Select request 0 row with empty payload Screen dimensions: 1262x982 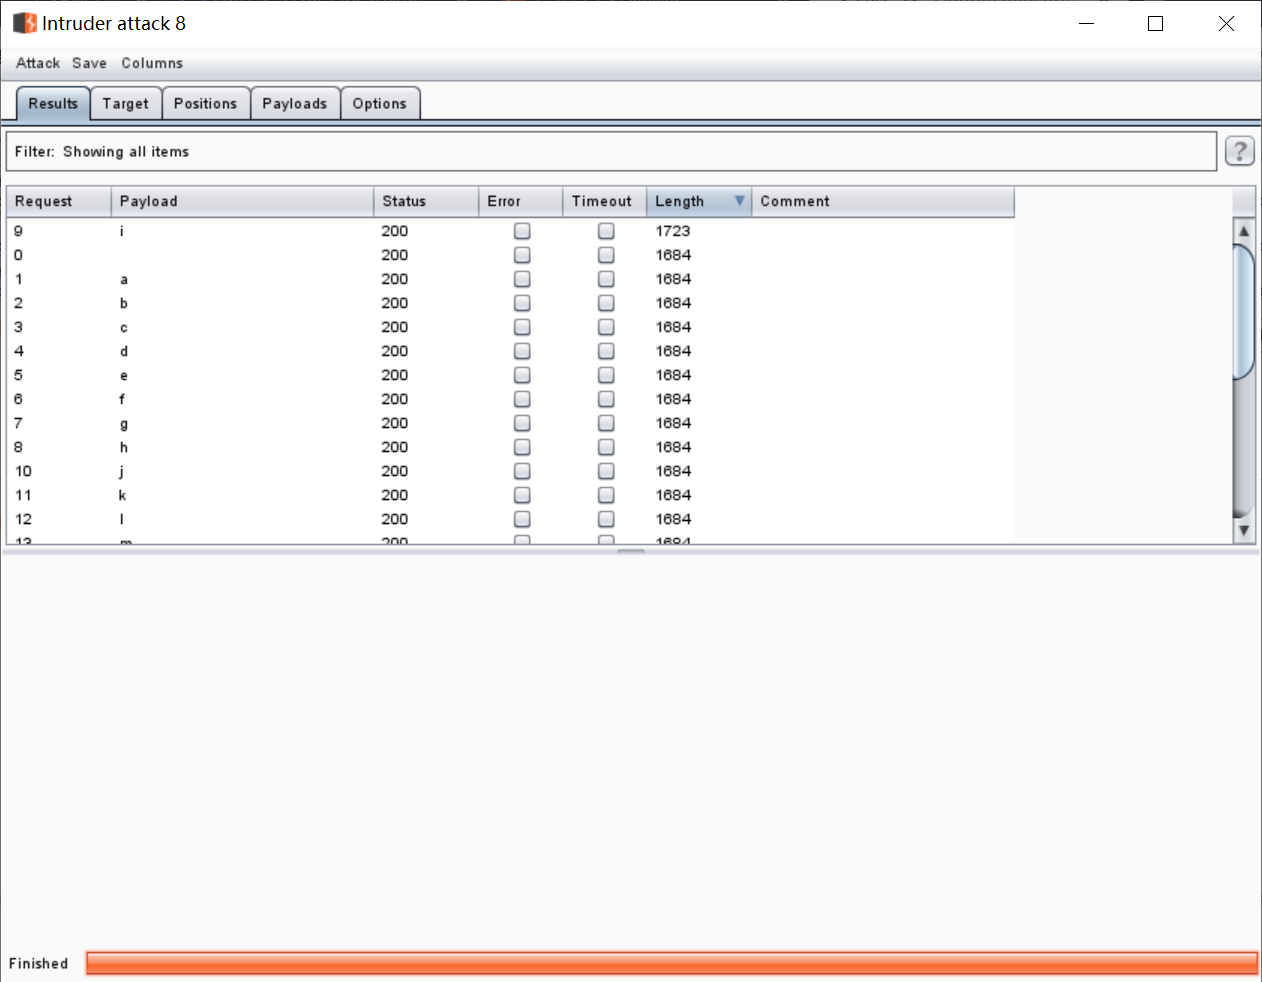(510, 255)
